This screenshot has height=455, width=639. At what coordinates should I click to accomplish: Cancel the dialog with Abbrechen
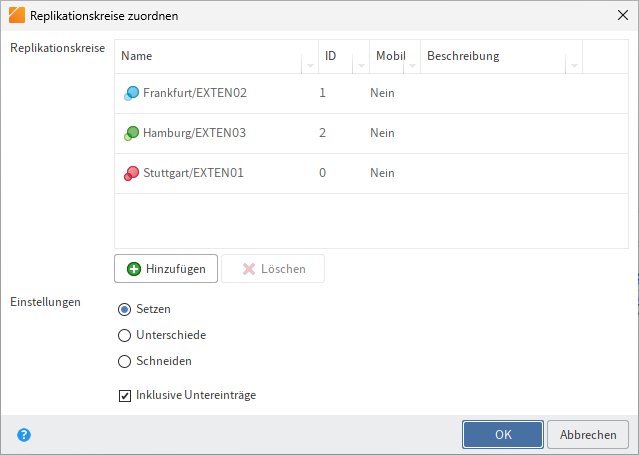point(588,435)
